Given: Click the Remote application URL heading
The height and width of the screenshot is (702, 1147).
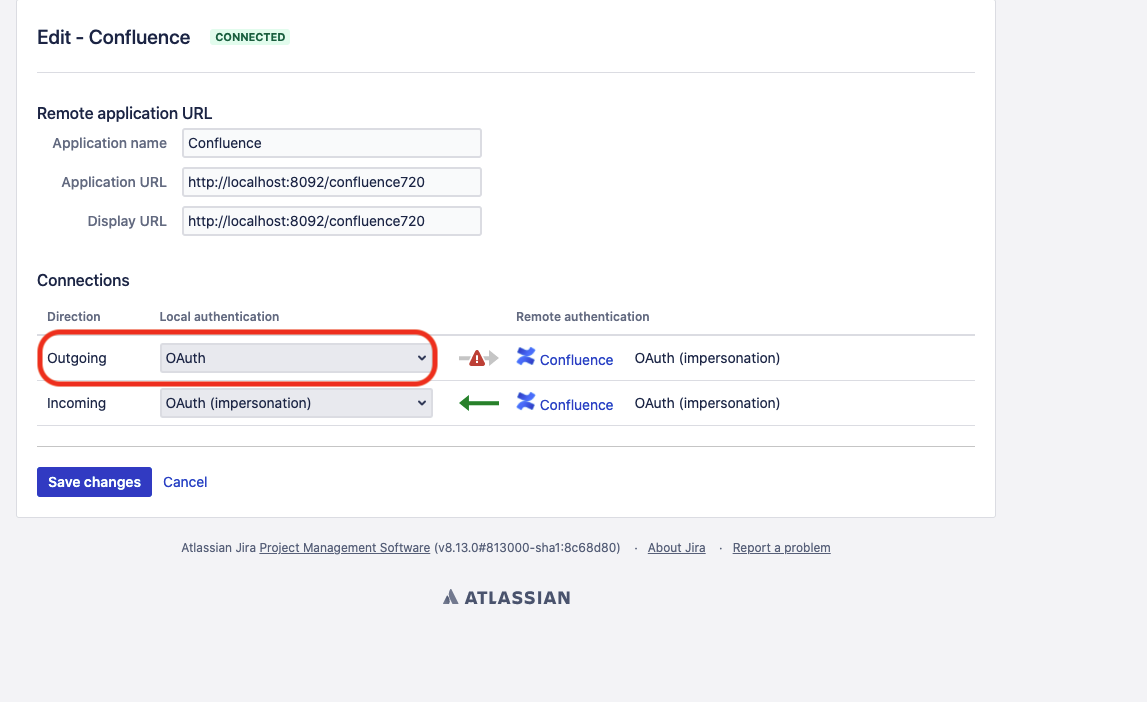Looking at the screenshot, I should pos(124,113).
